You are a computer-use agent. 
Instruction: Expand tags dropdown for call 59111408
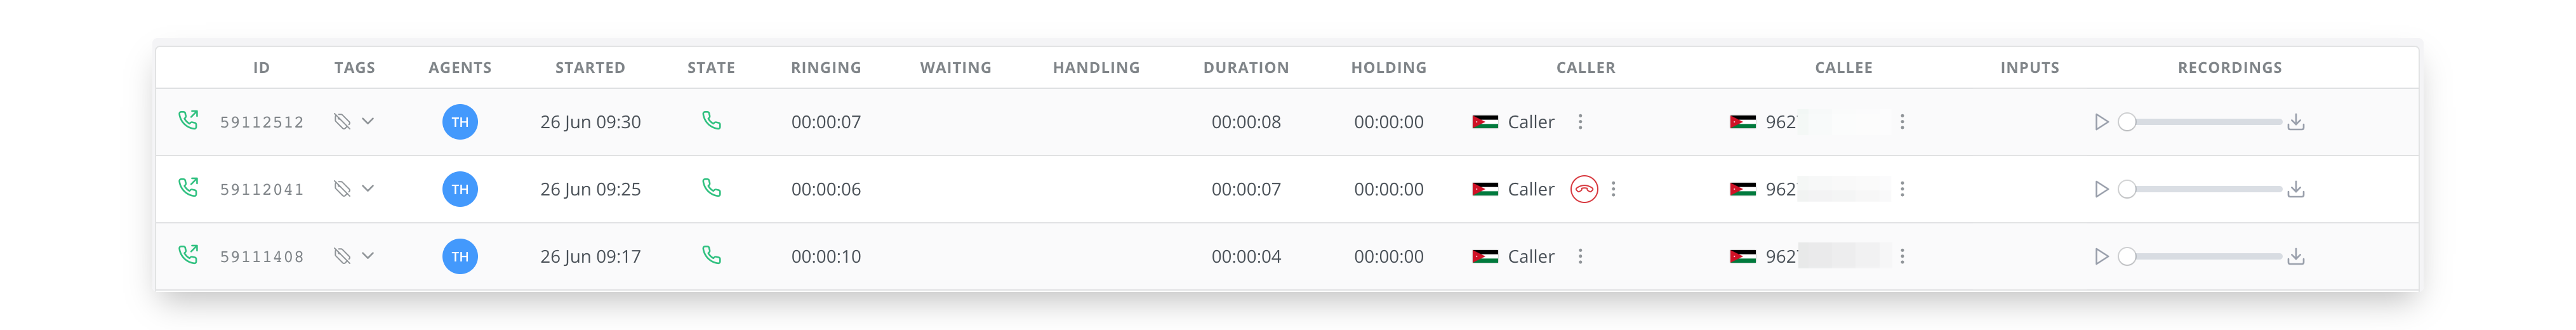[x=368, y=255]
